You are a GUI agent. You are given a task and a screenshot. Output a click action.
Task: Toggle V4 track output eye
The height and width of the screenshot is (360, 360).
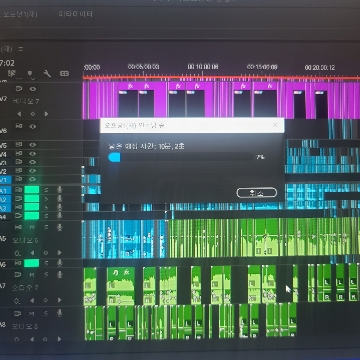[33, 154]
